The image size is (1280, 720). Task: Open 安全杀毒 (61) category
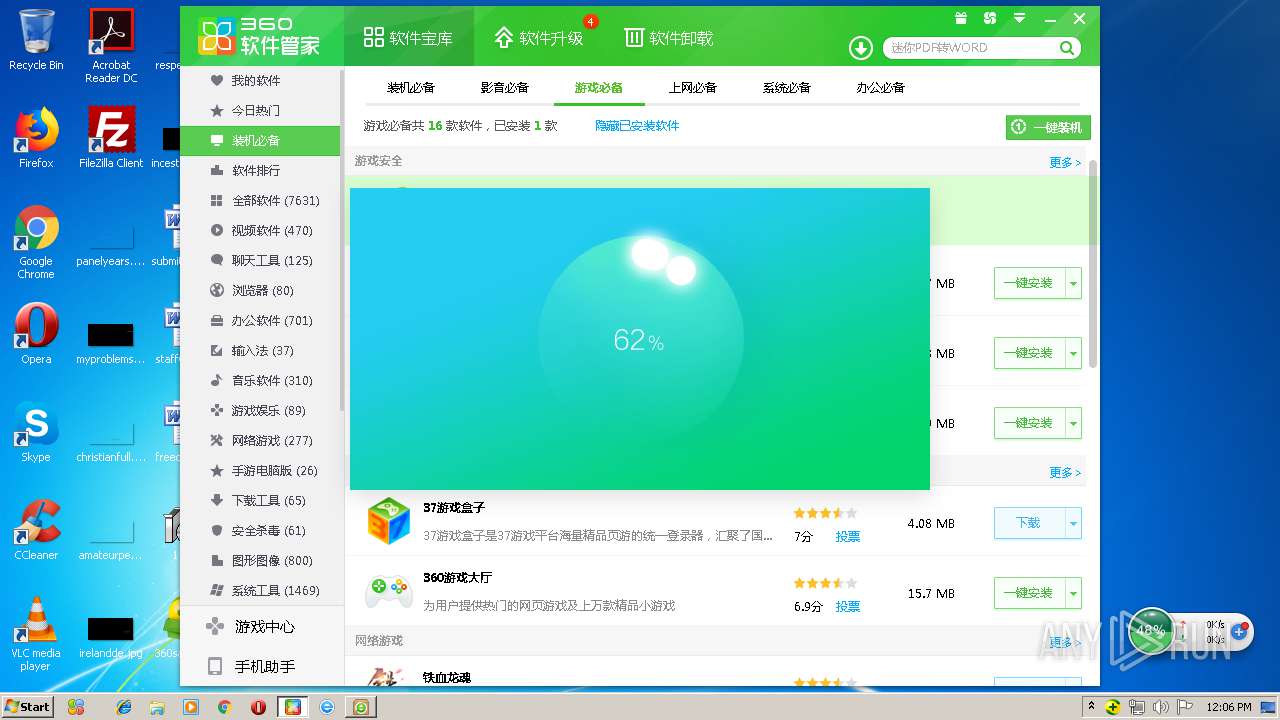(x=260, y=530)
